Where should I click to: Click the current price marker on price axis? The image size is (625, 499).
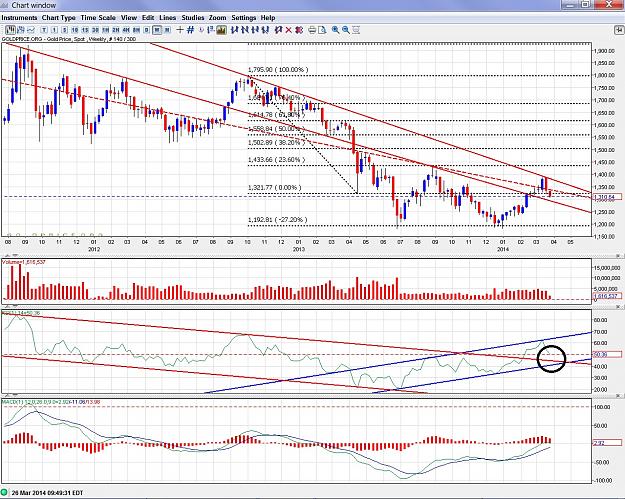point(607,197)
